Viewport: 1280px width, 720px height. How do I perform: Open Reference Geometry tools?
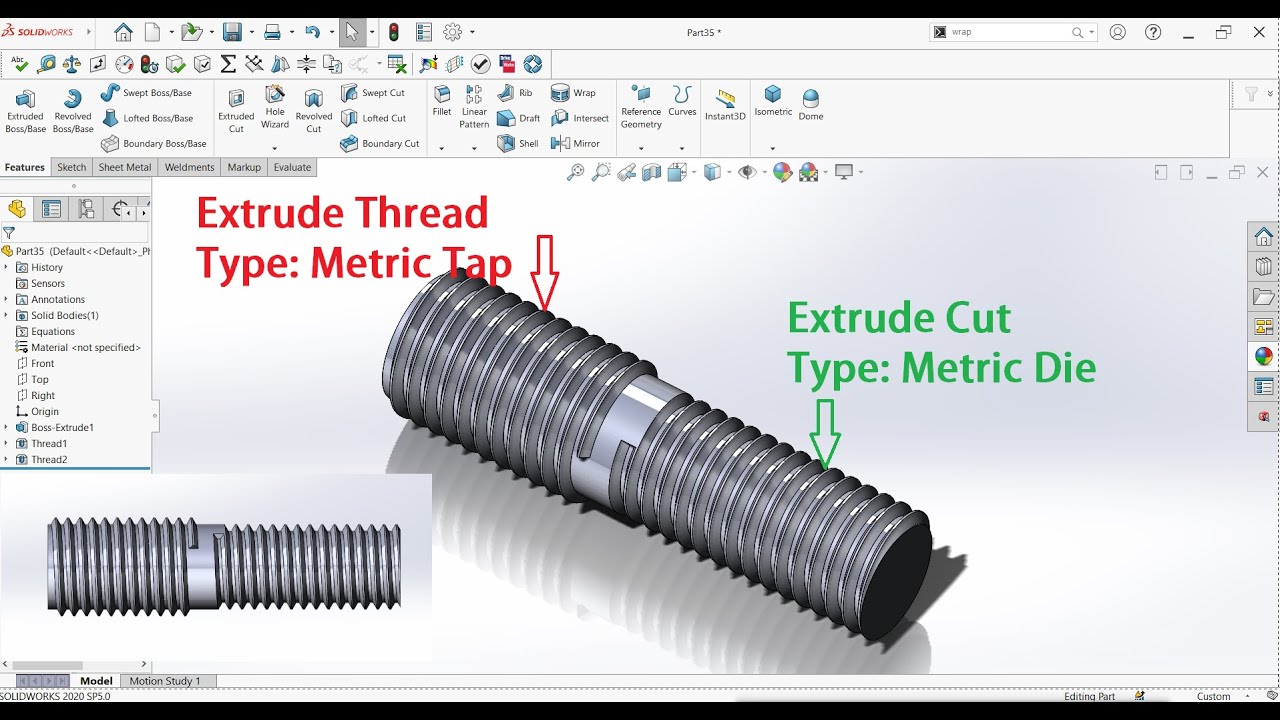click(641, 107)
